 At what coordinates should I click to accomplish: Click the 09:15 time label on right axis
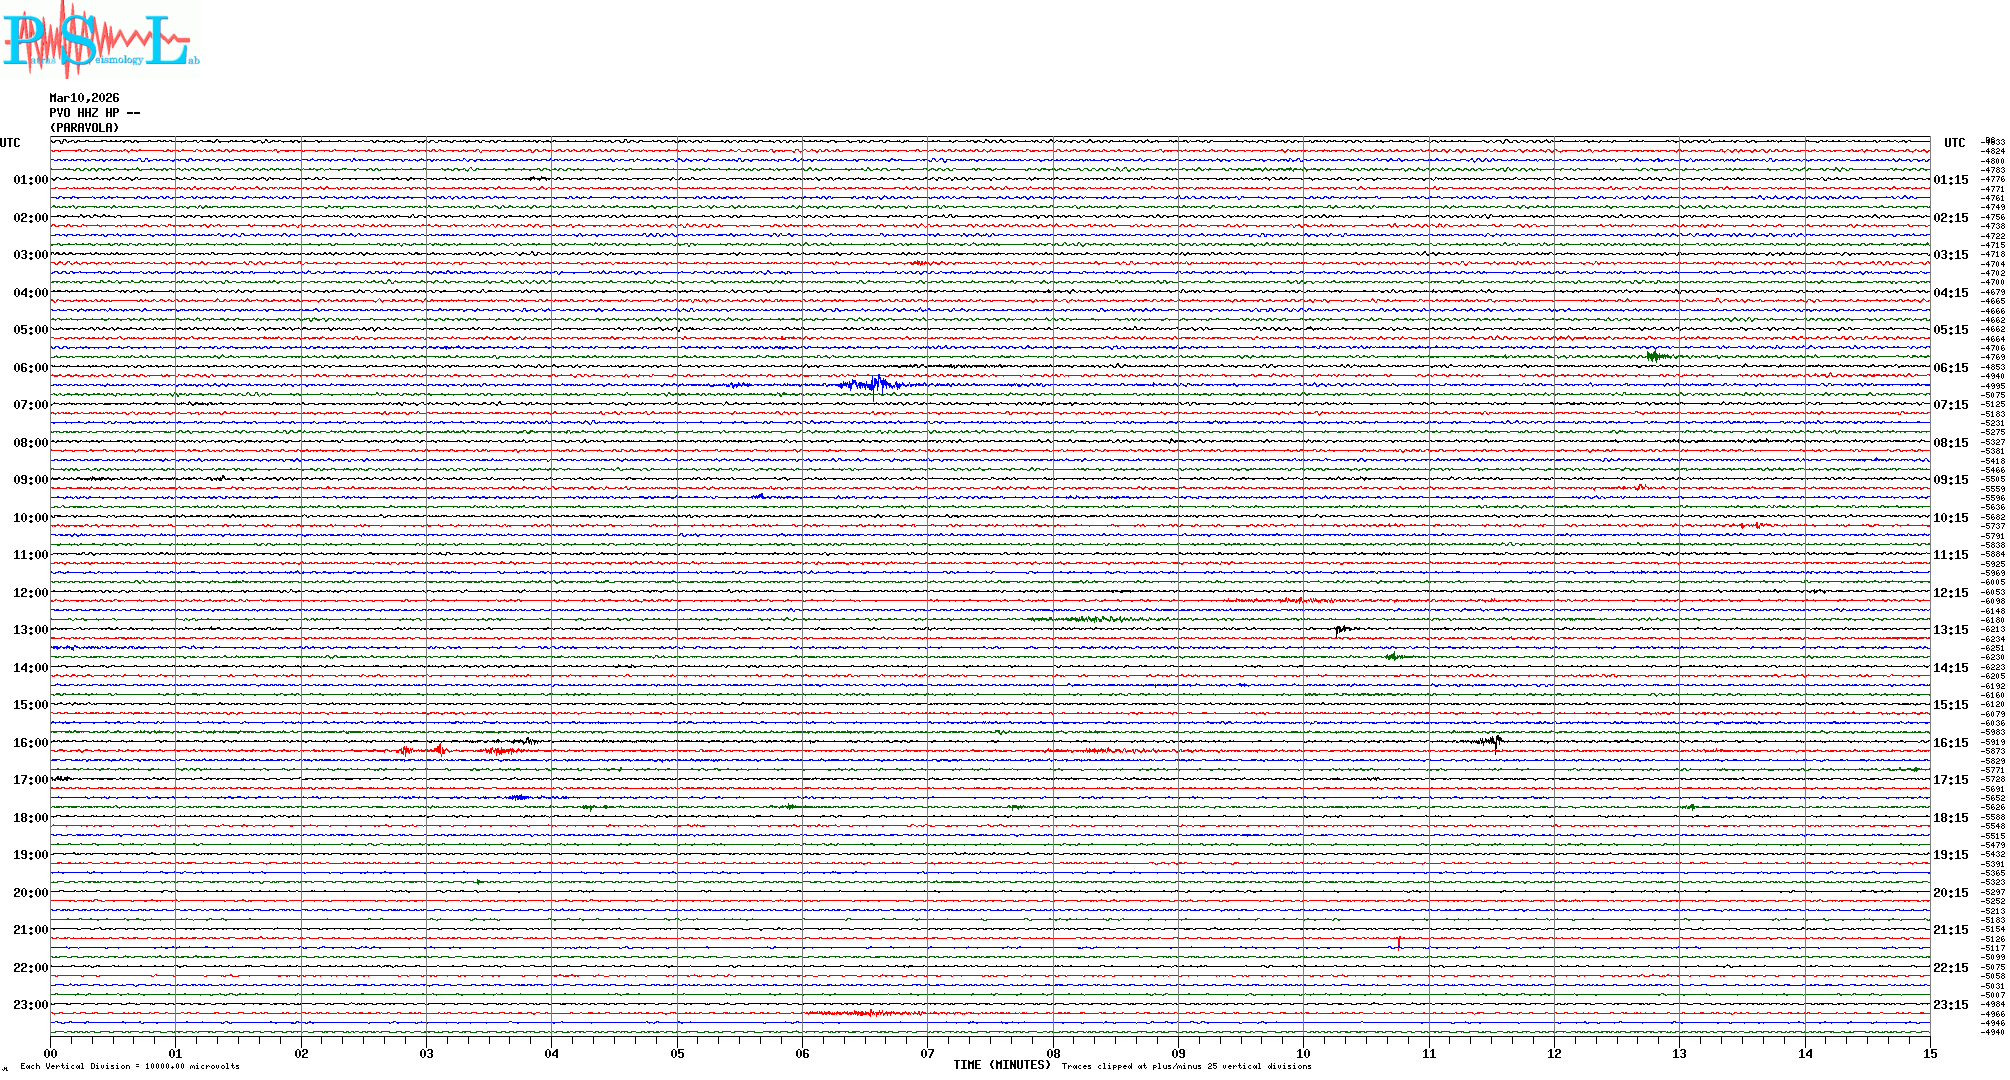[1951, 480]
